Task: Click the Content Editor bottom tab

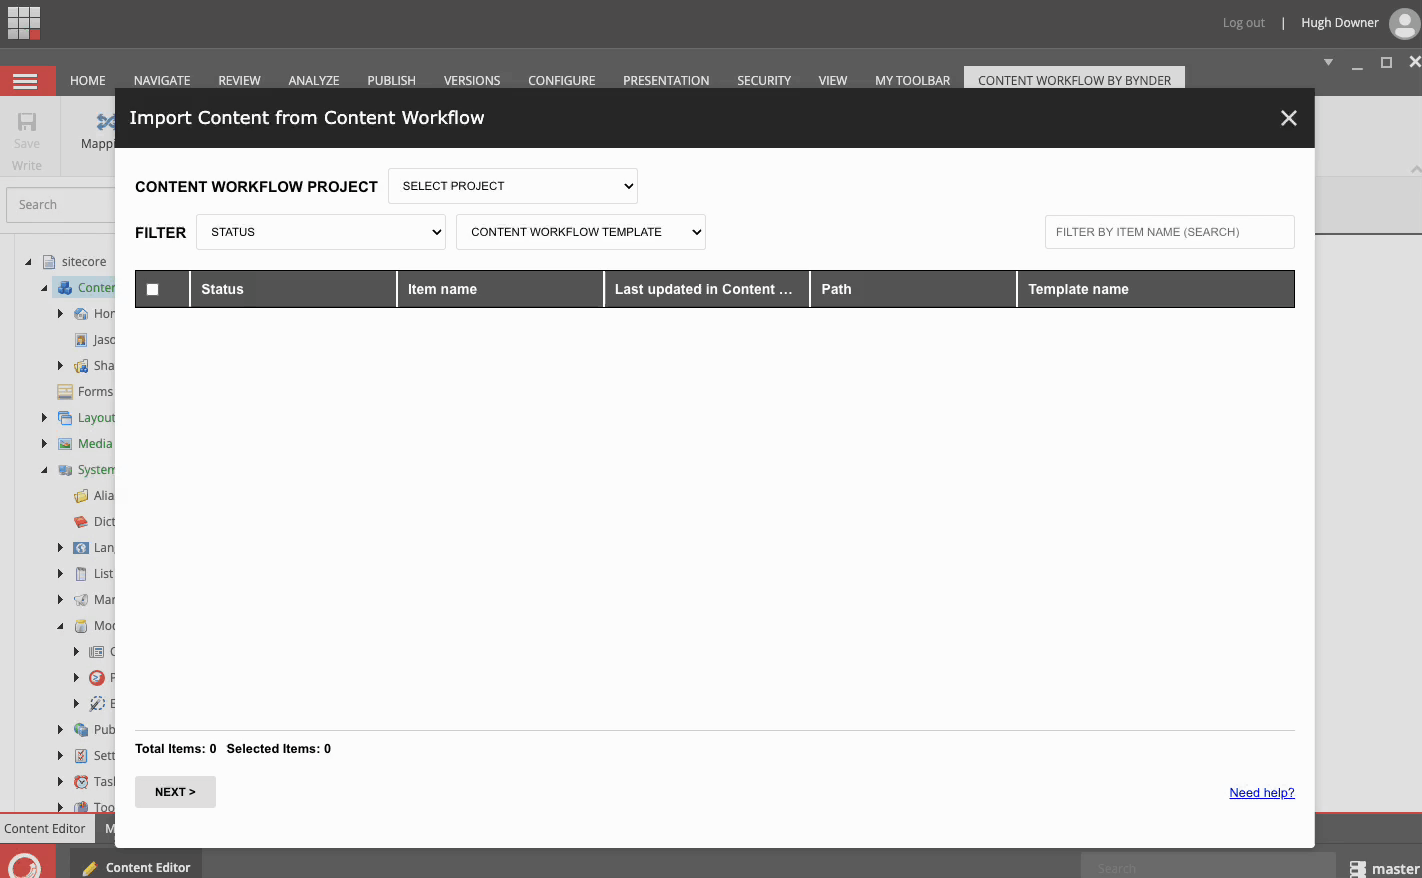Action: point(45,829)
